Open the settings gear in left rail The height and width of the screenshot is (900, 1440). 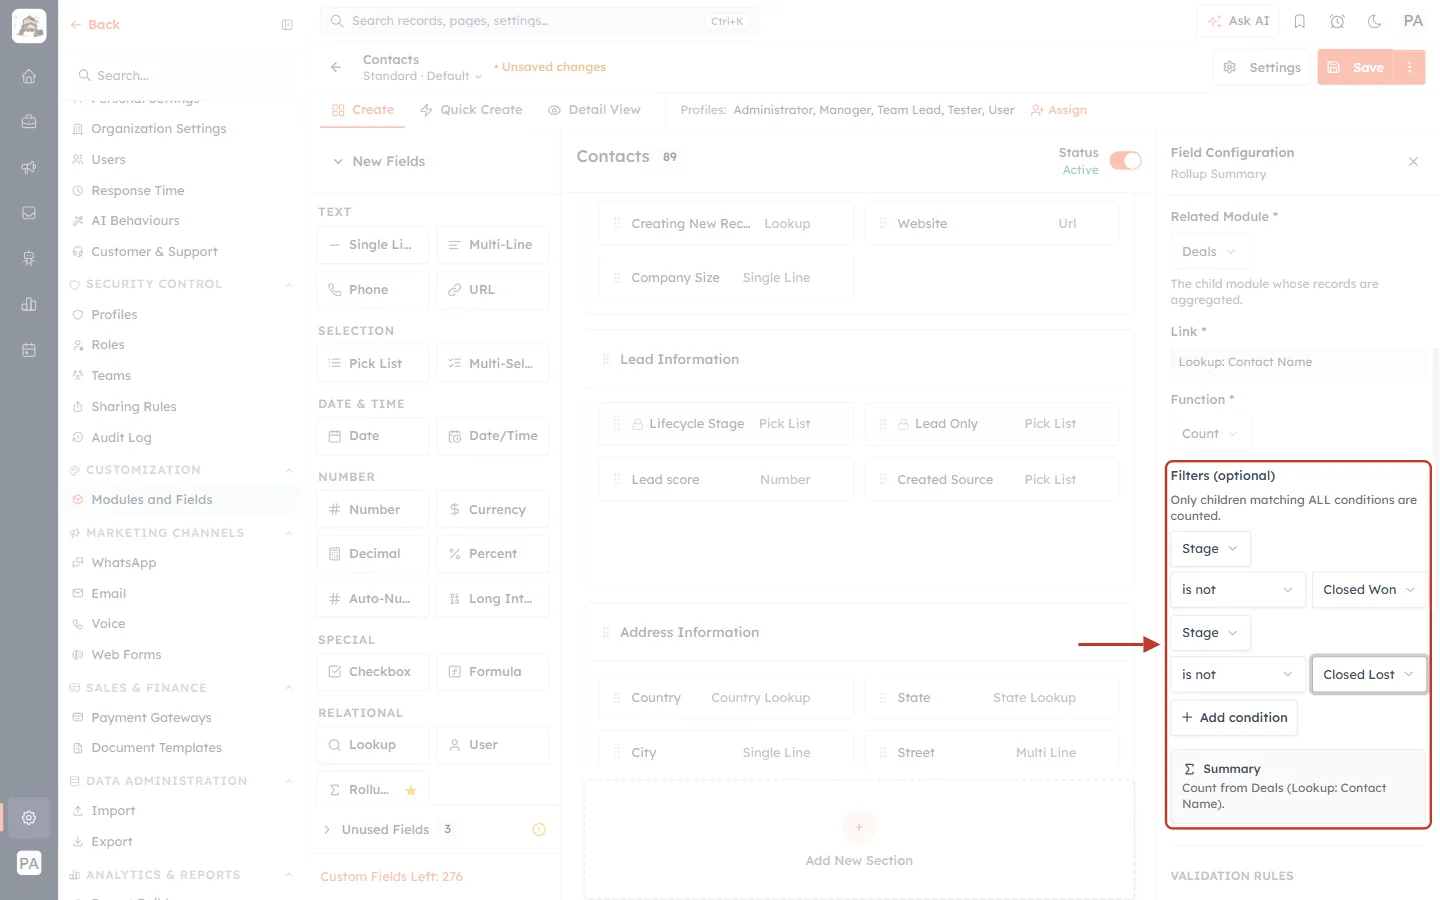click(29, 818)
